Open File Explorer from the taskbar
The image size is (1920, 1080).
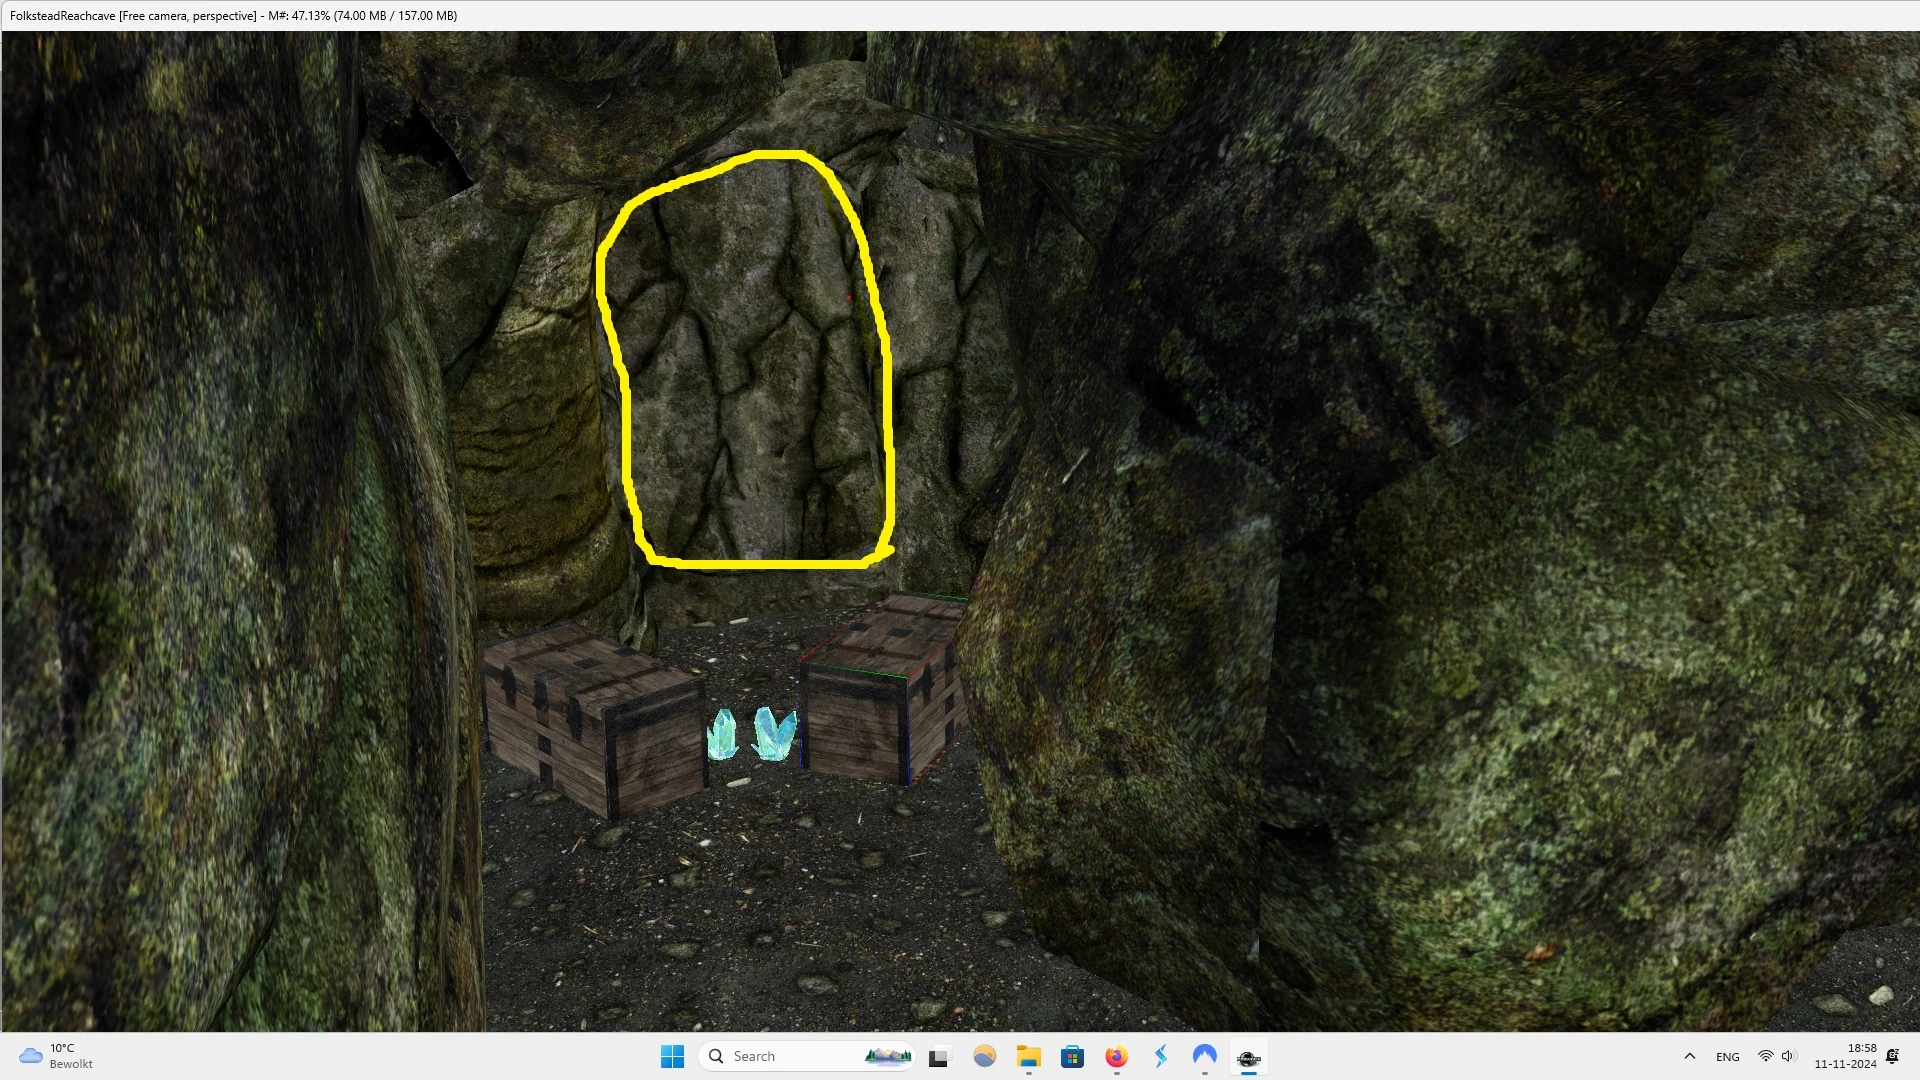[1029, 1056]
